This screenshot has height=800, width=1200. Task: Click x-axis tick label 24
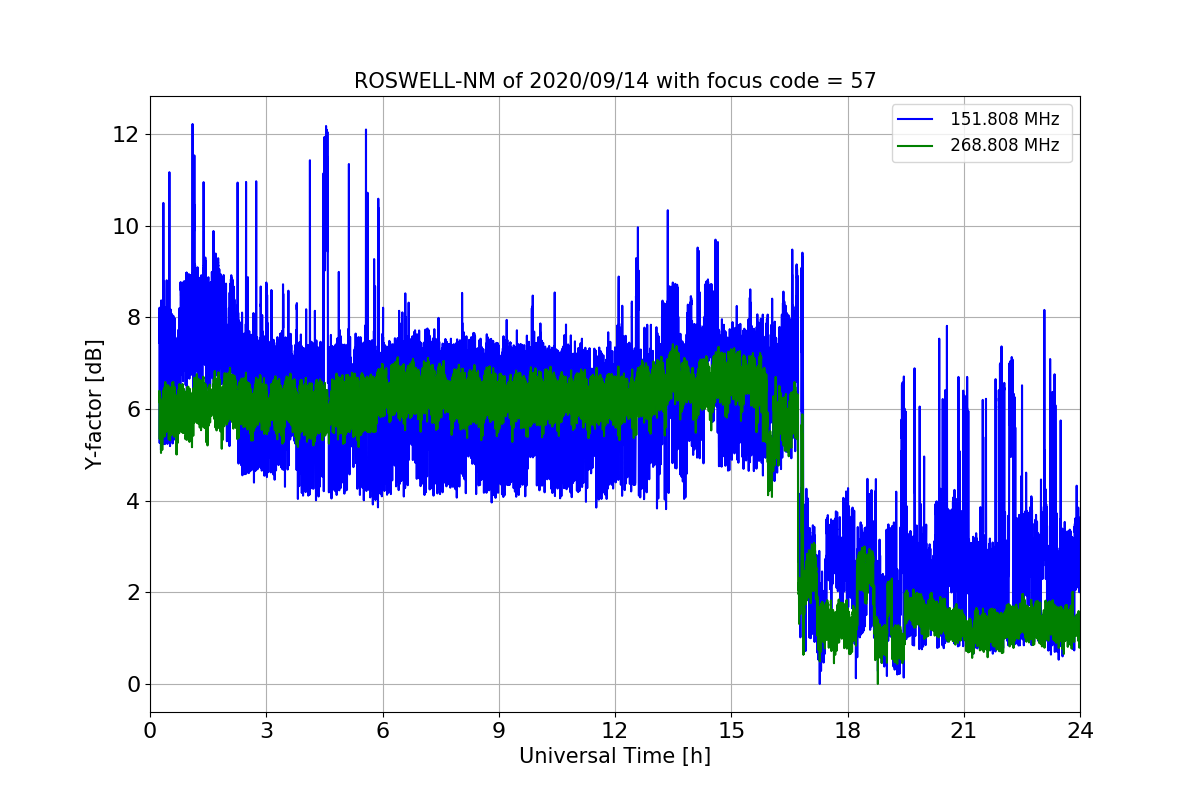[x=1080, y=730]
